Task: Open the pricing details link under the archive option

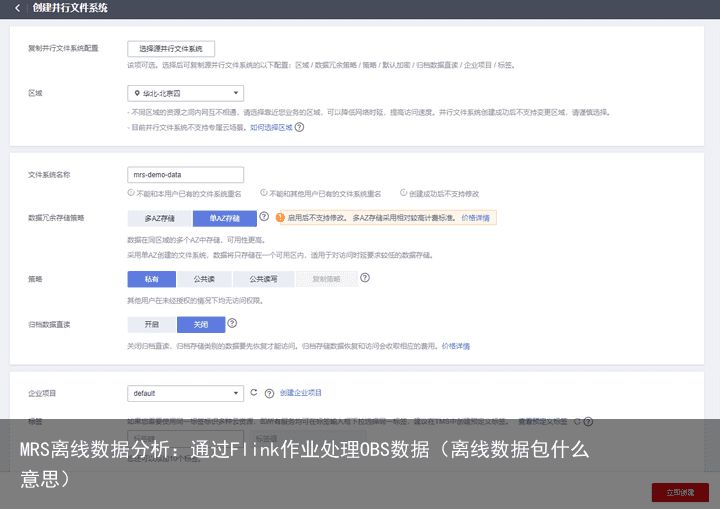Action: (456, 346)
